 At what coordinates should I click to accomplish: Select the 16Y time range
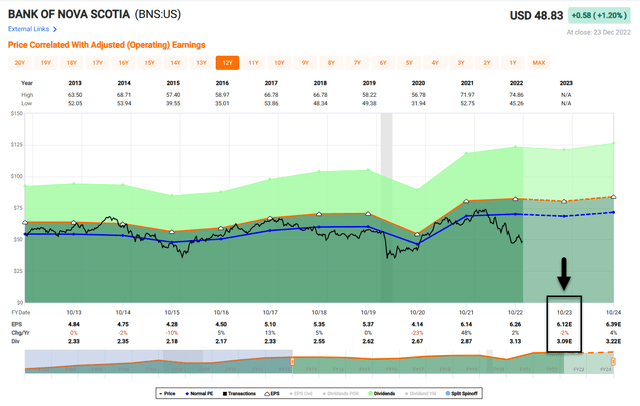[x=124, y=63]
